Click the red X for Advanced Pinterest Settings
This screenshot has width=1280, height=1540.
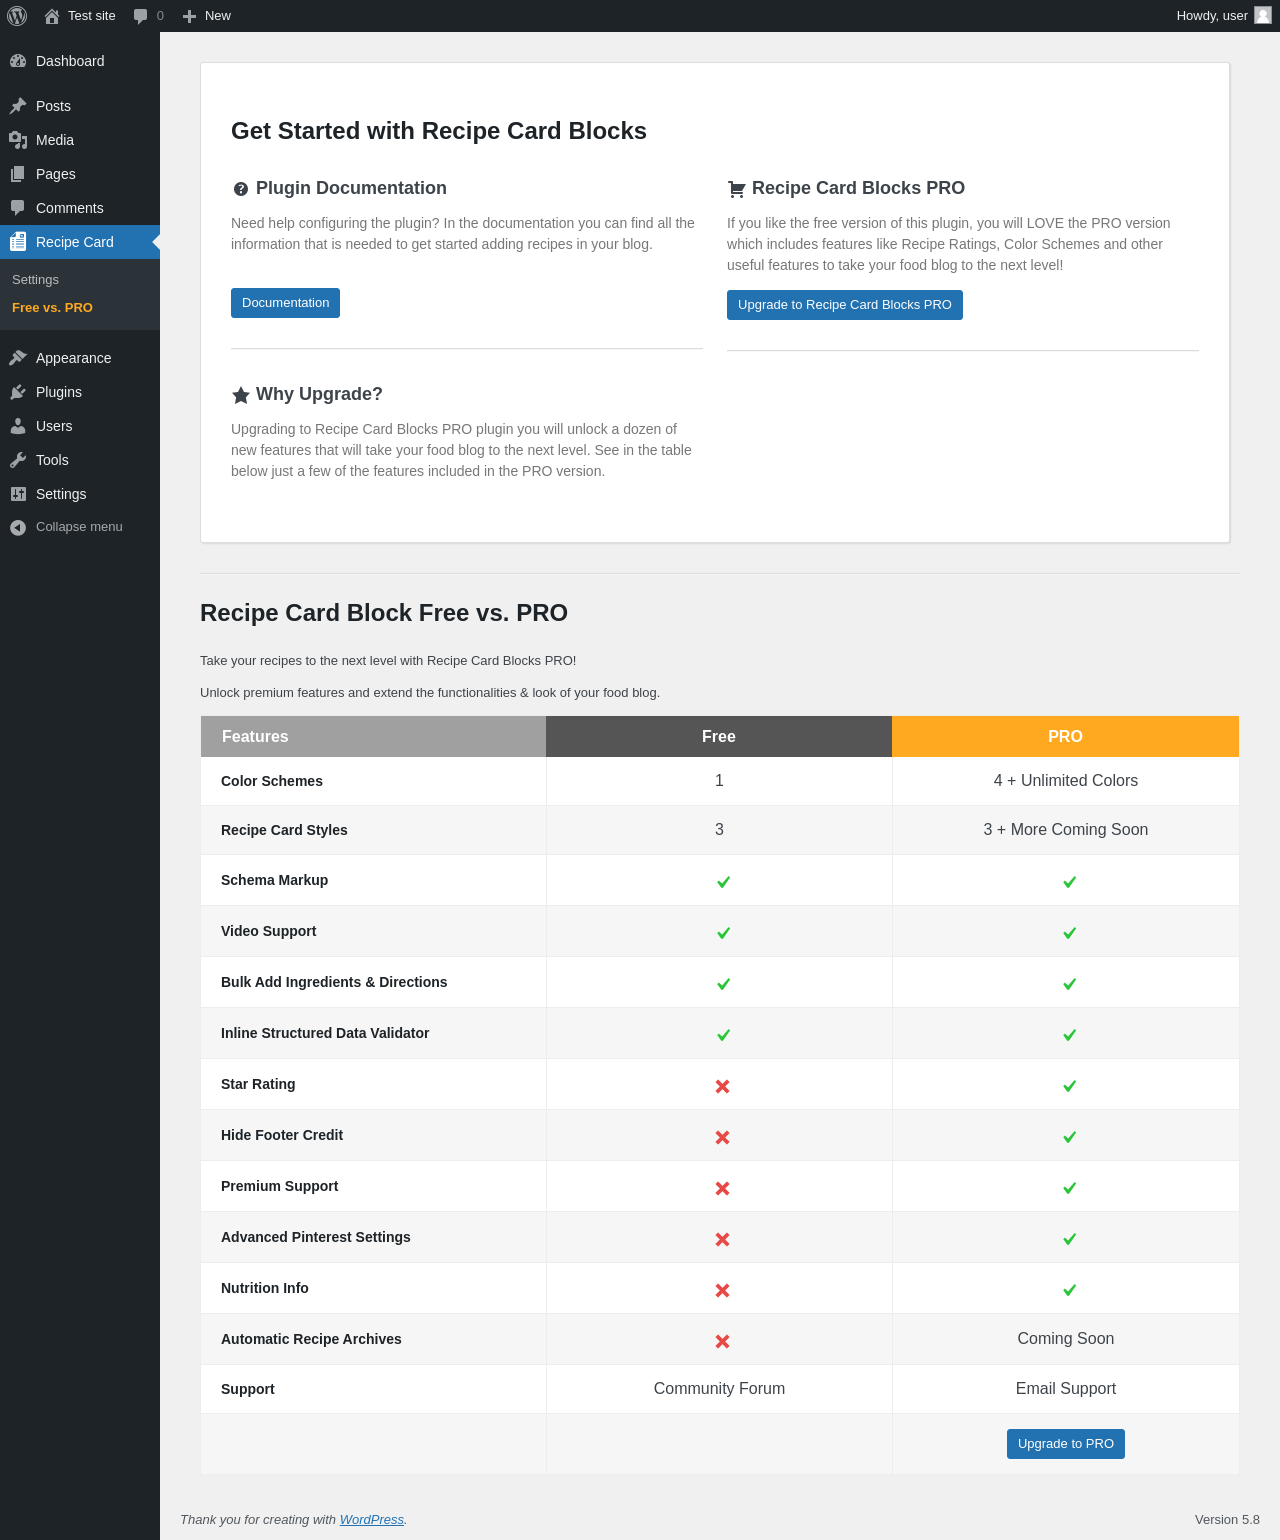pyautogui.click(x=723, y=1239)
